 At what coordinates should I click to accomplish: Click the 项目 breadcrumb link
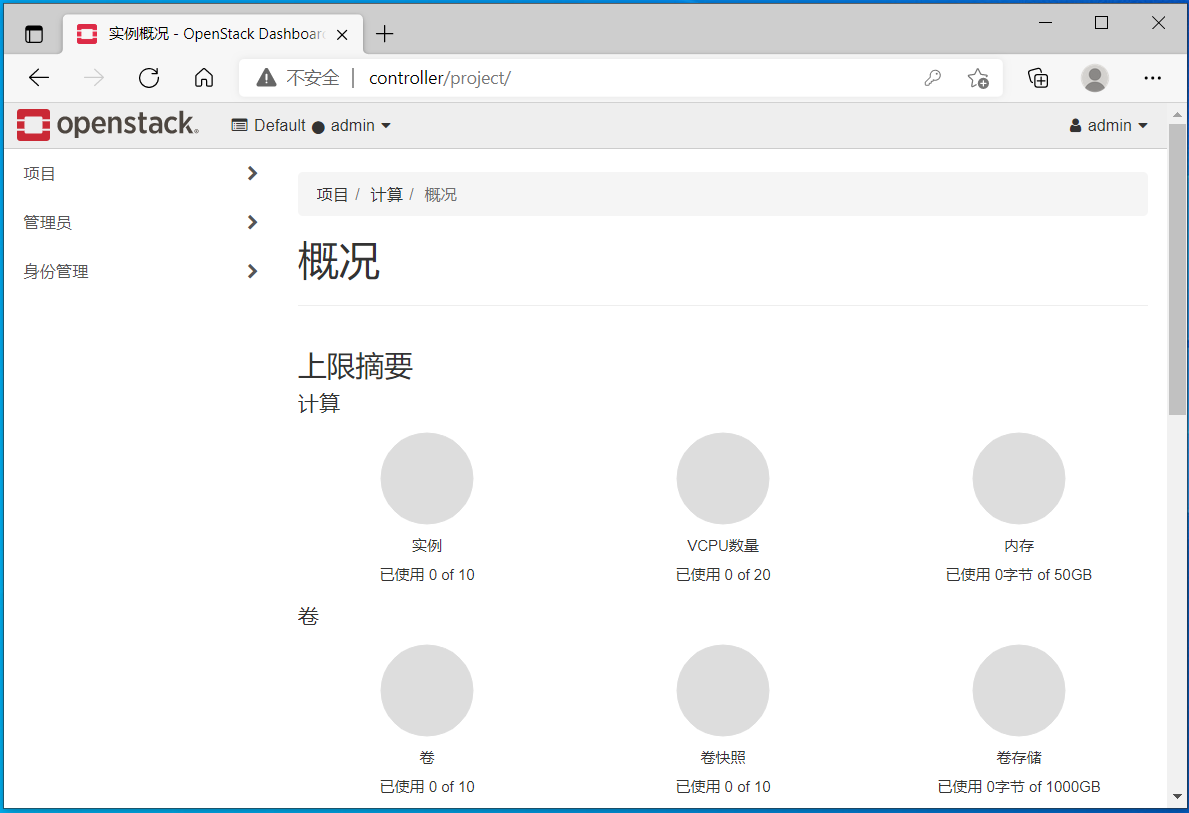tap(333, 194)
